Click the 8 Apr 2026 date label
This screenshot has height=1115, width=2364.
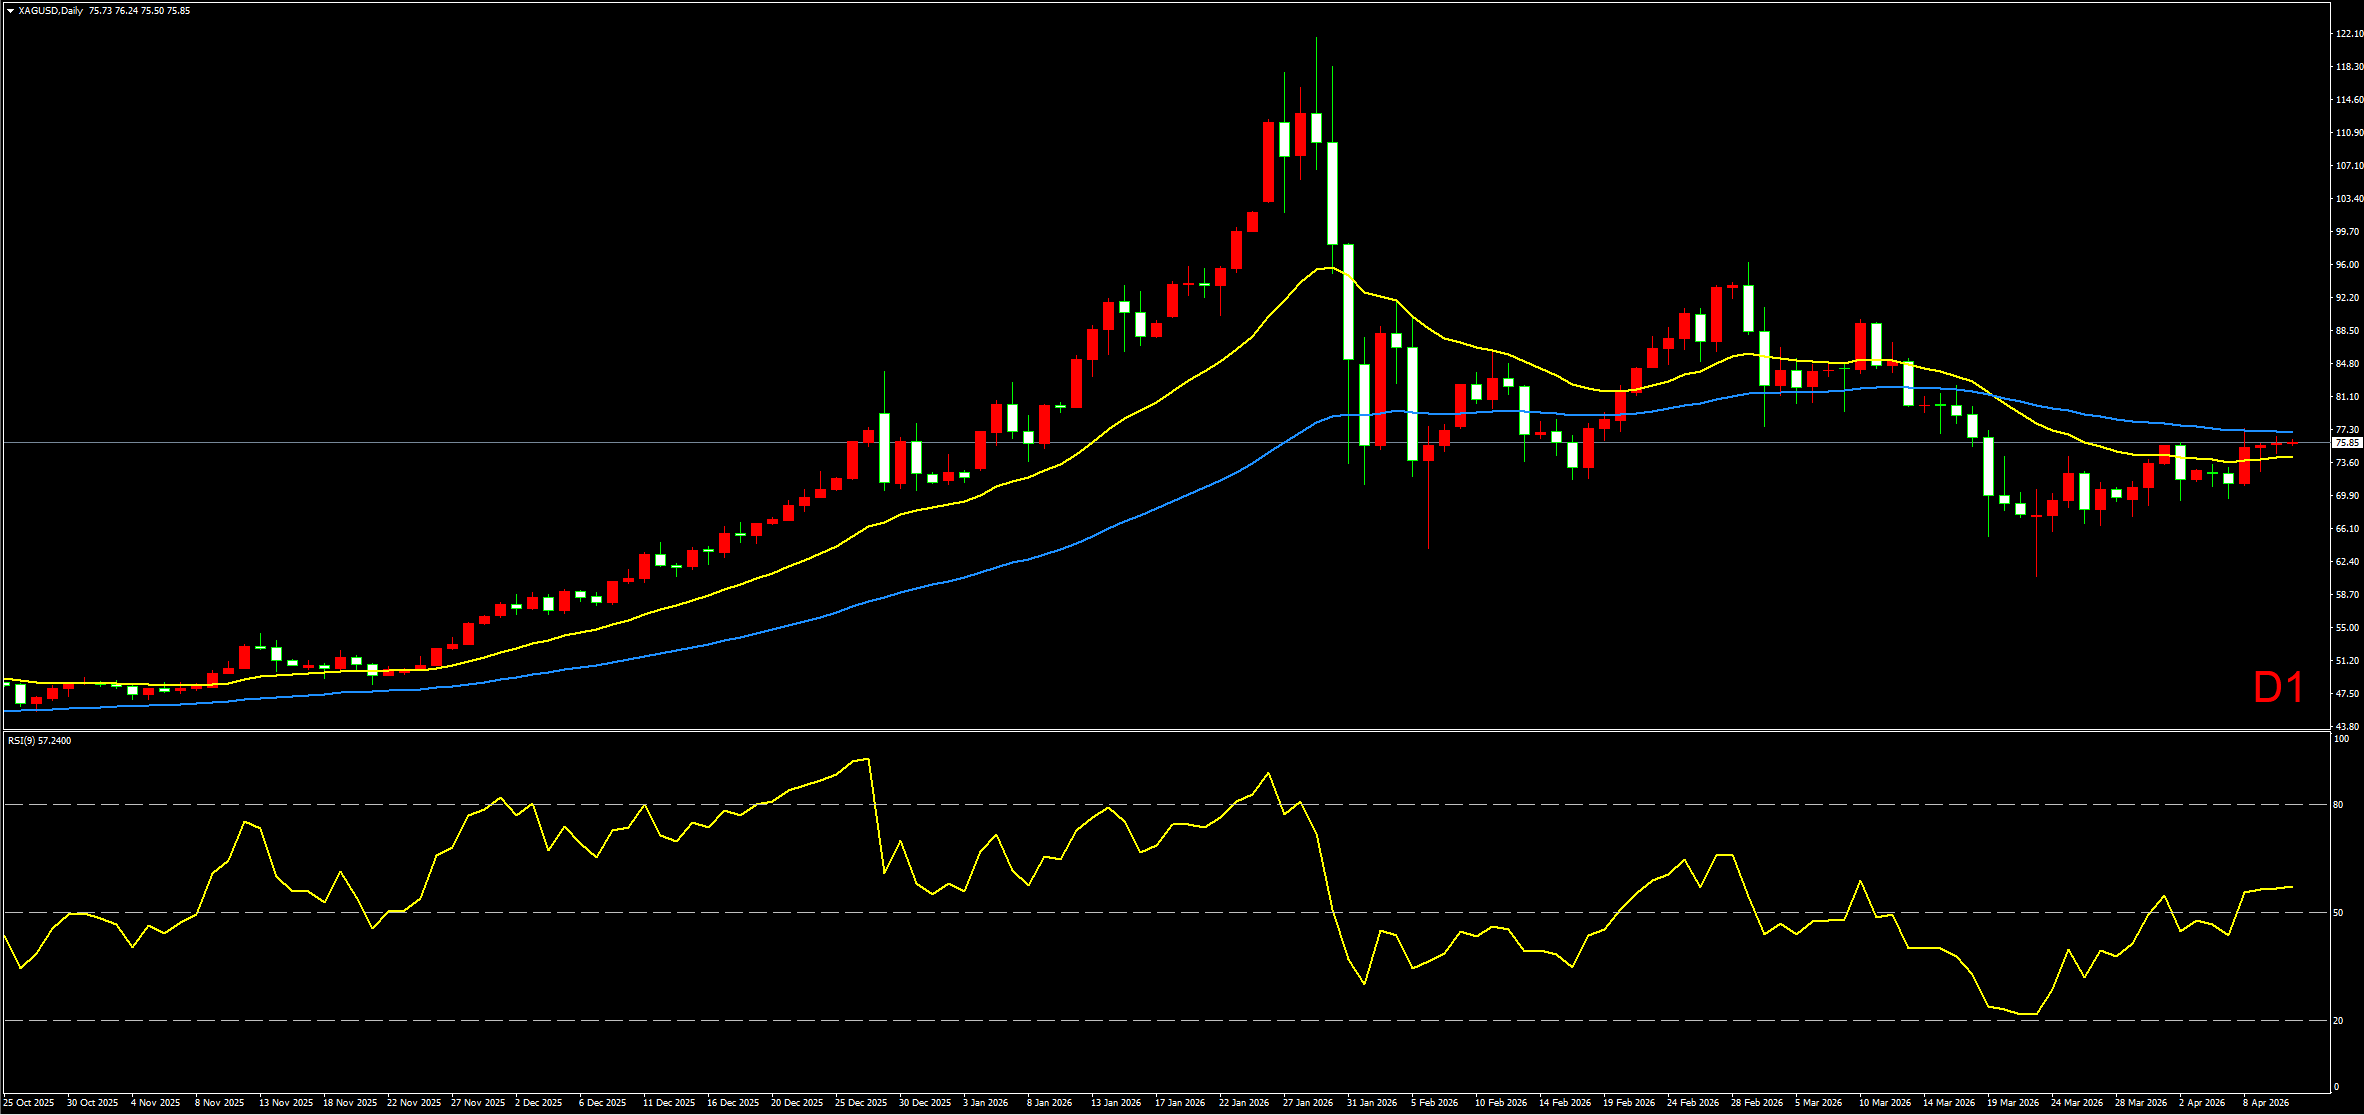coord(2266,1103)
